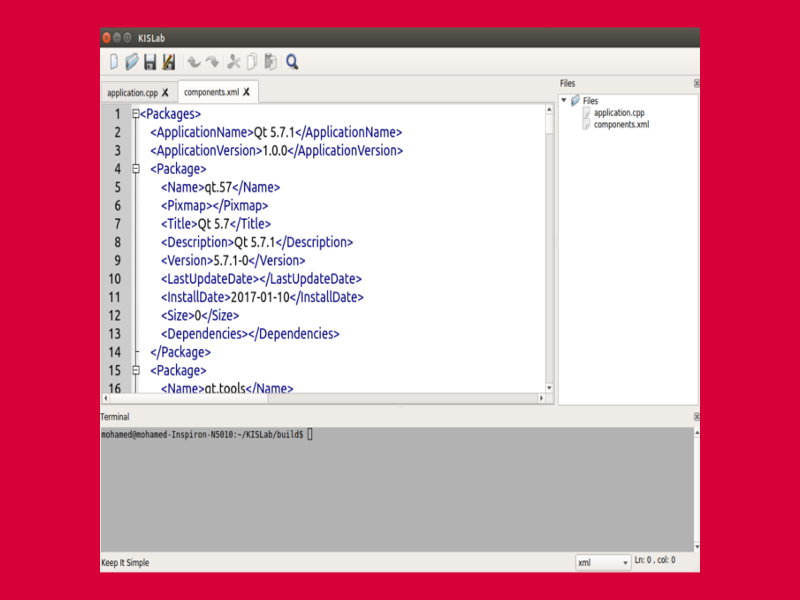Image resolution: width=800 pixels, height=600 pixels.
Task: Close the components.xml tab
Action: click(246, 92)
